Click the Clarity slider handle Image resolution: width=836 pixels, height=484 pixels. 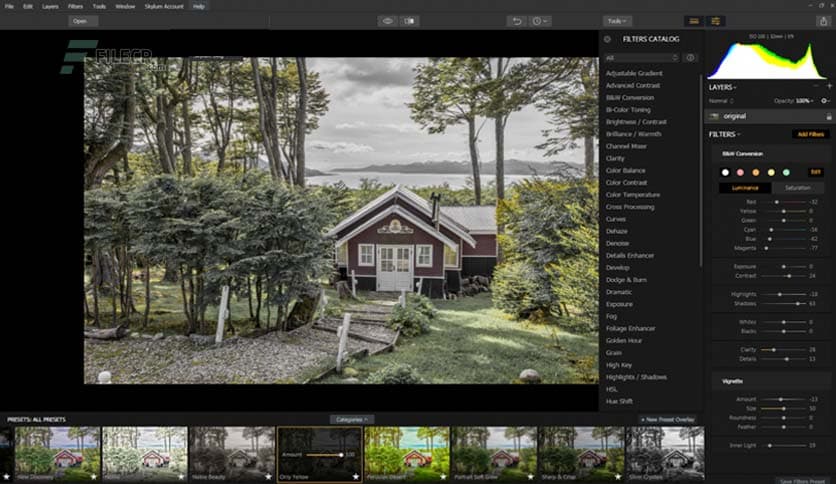point(774,350)
